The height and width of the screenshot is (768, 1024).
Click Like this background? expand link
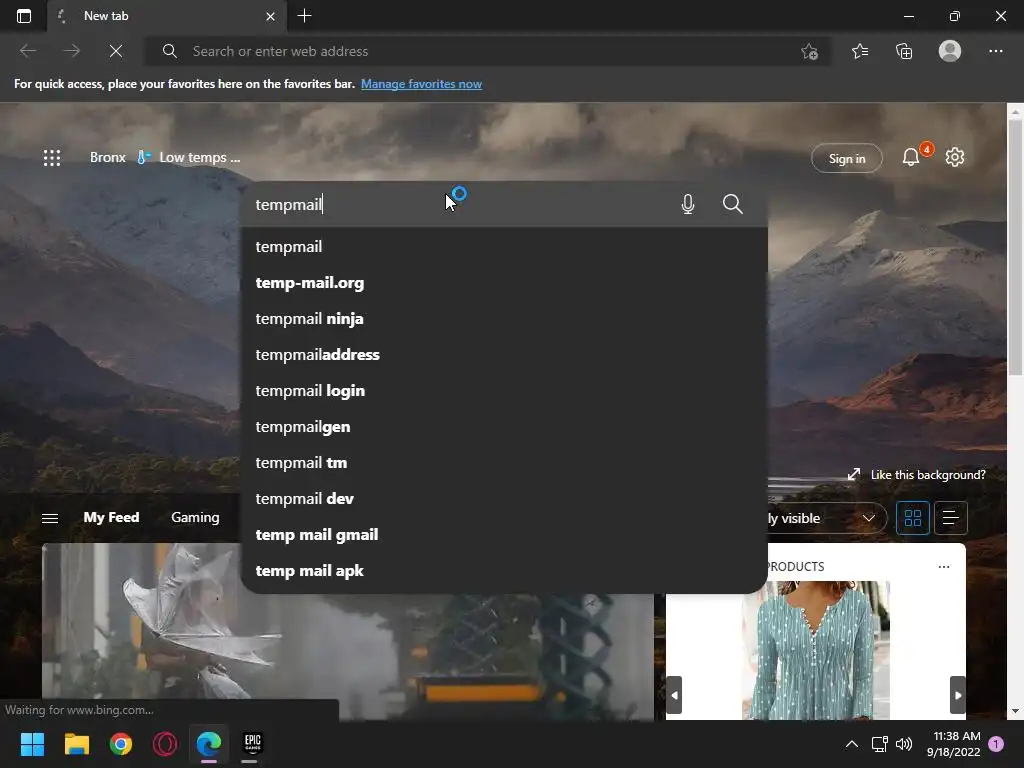pos(916,475)
